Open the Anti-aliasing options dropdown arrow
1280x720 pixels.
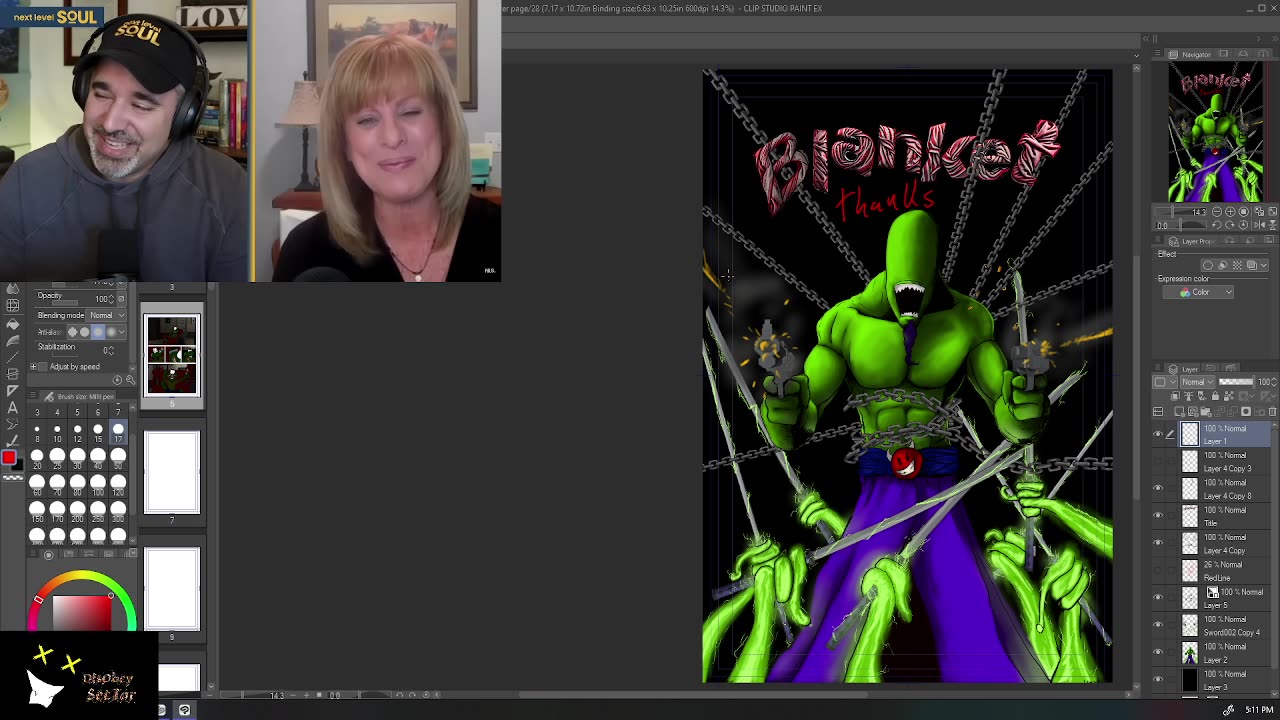(121, 332)
